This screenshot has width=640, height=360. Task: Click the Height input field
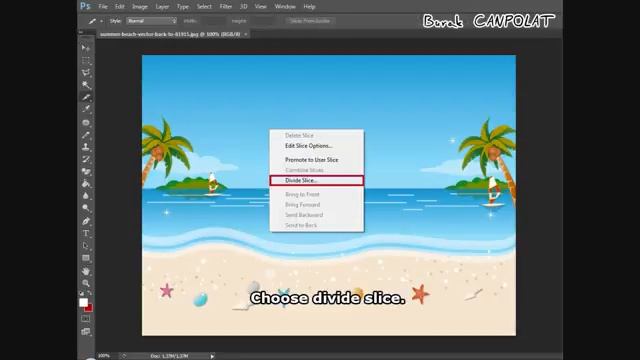[x=262, y=21]
